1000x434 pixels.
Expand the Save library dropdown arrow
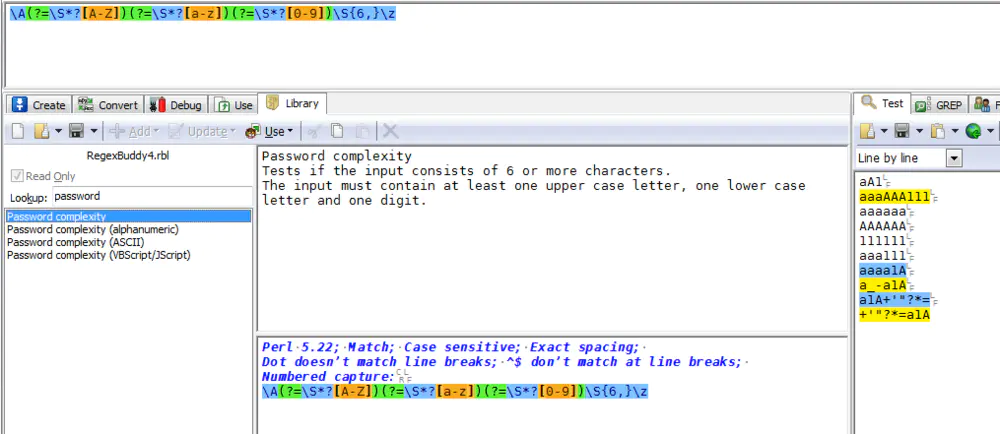[x=94, y=131]
